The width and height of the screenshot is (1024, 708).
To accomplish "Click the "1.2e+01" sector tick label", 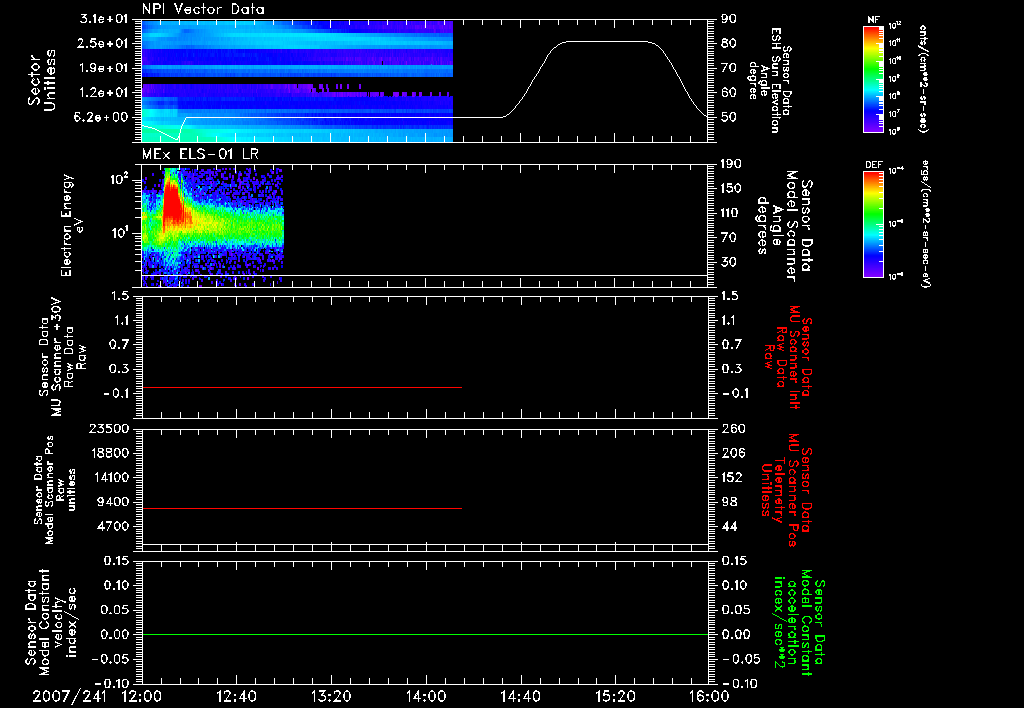I will click(104, 93).
